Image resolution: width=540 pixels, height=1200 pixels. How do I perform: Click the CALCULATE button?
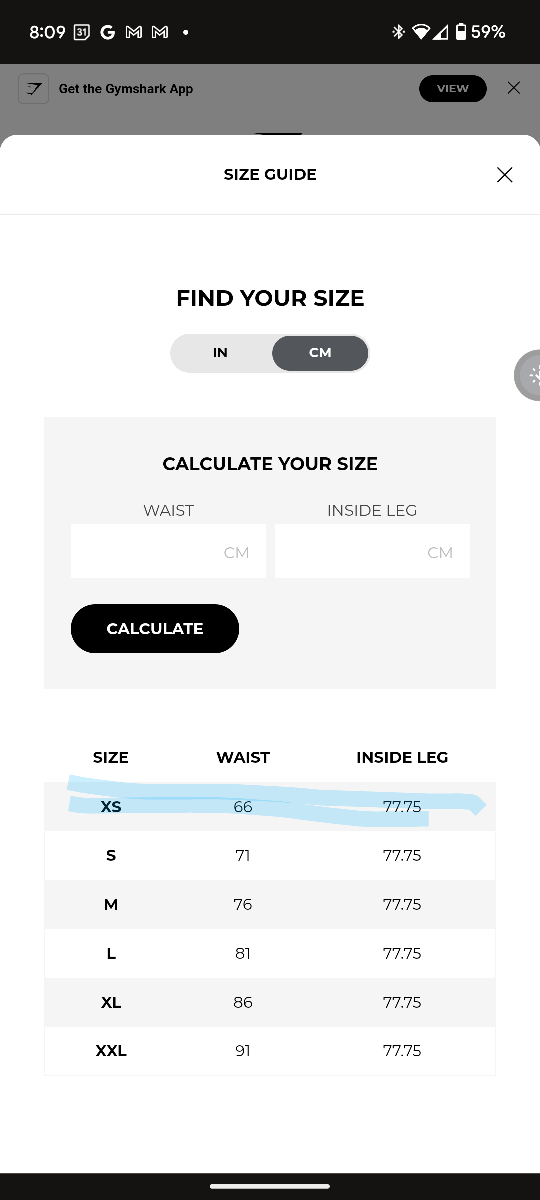(x=155, y=628)
